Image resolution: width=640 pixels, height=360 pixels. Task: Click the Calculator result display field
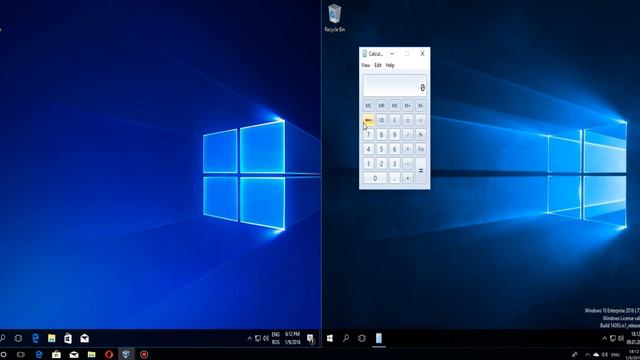click(394, 85)
